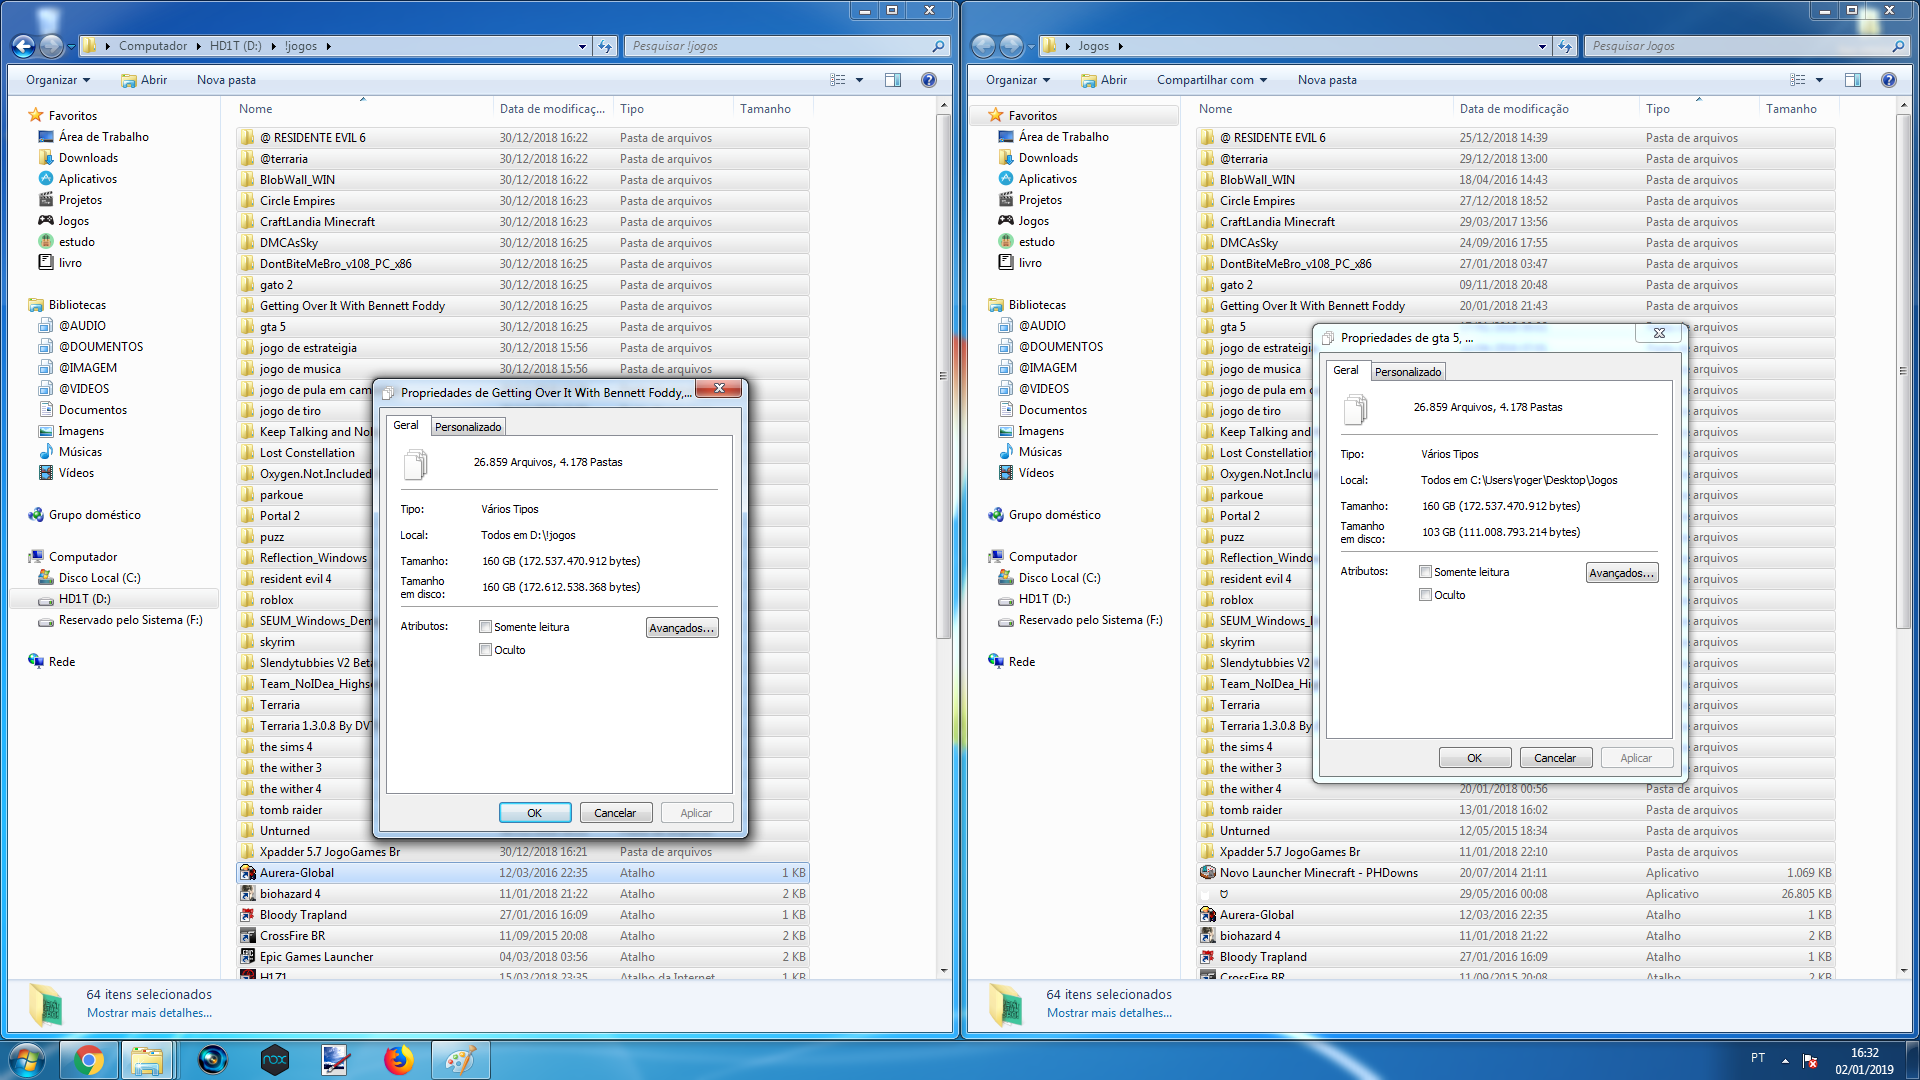Open view options arrow in left window toolbar
1920x1080 pixels.
pos(859,80)
